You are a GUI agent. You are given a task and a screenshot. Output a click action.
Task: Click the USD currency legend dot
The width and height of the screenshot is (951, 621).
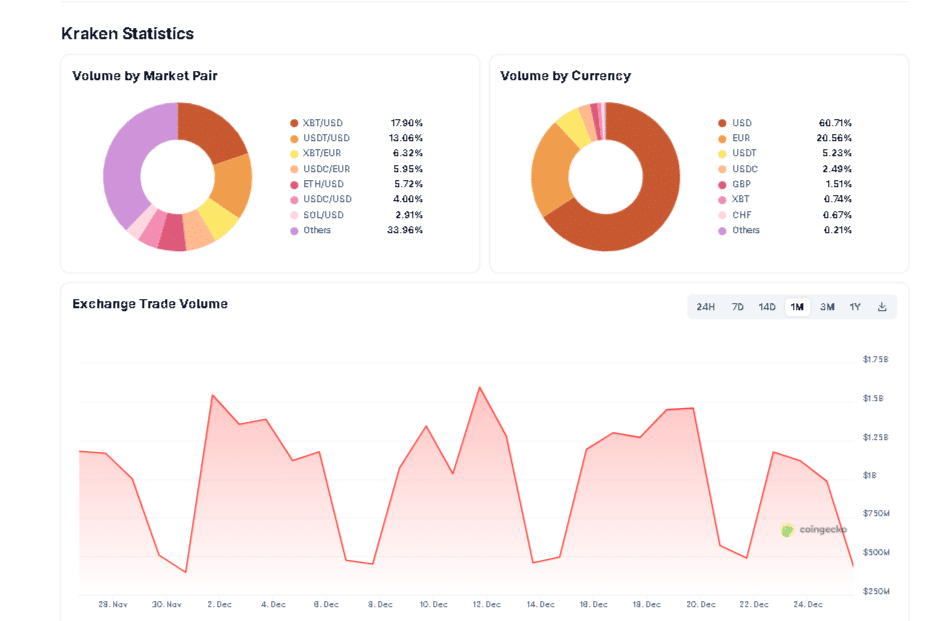click(x=722, y=123)
